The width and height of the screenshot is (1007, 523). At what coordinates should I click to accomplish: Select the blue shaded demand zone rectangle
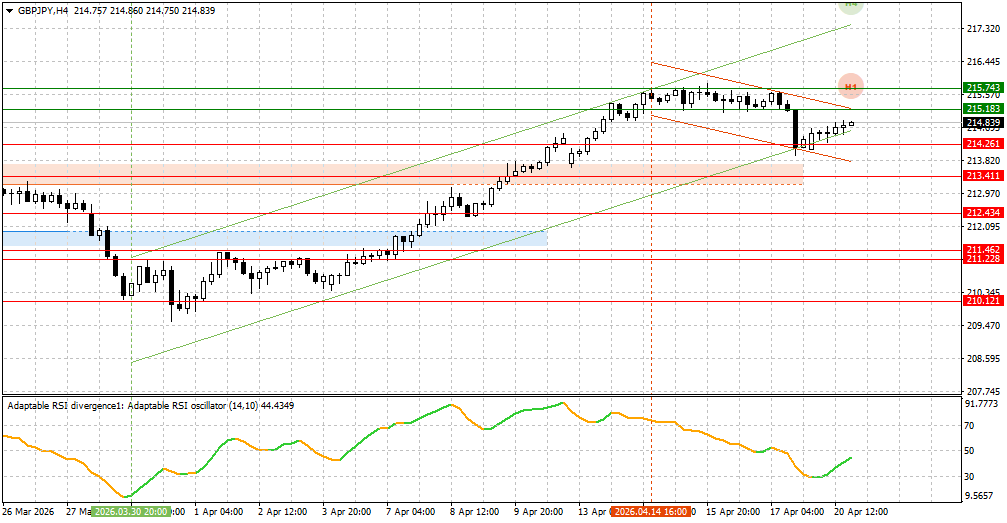pyautogui.click(x=275, y=238)
